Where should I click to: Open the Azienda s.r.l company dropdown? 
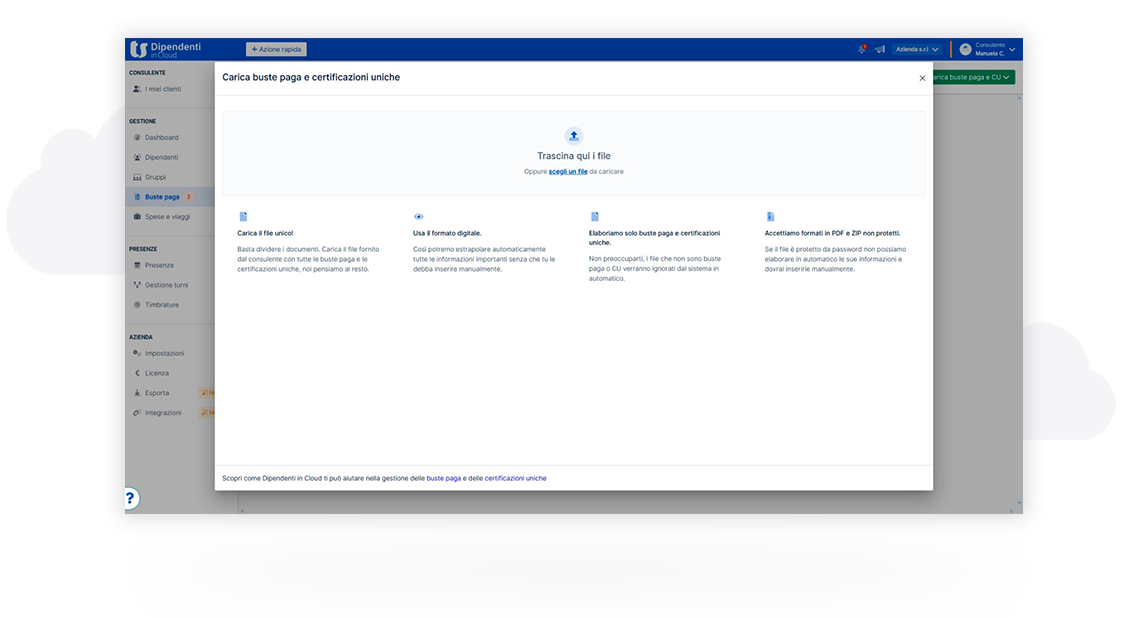pyautogui.click(x=917, y=49)
